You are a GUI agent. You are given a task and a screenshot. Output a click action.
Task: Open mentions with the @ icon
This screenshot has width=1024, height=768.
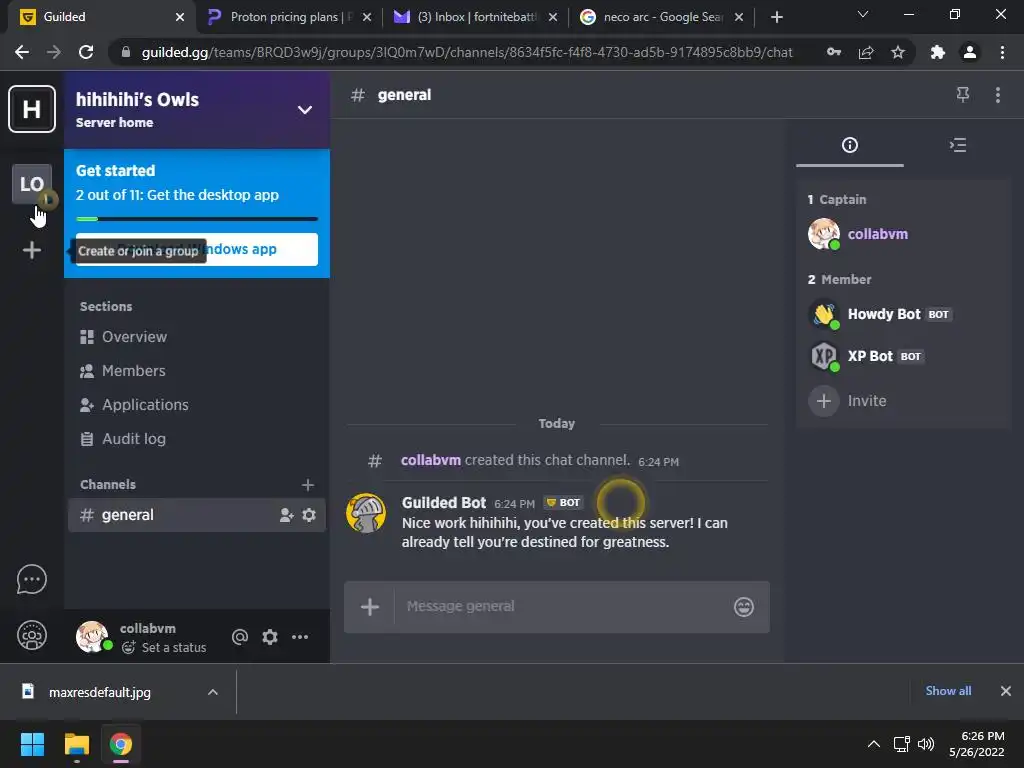(x=240, y=637)
